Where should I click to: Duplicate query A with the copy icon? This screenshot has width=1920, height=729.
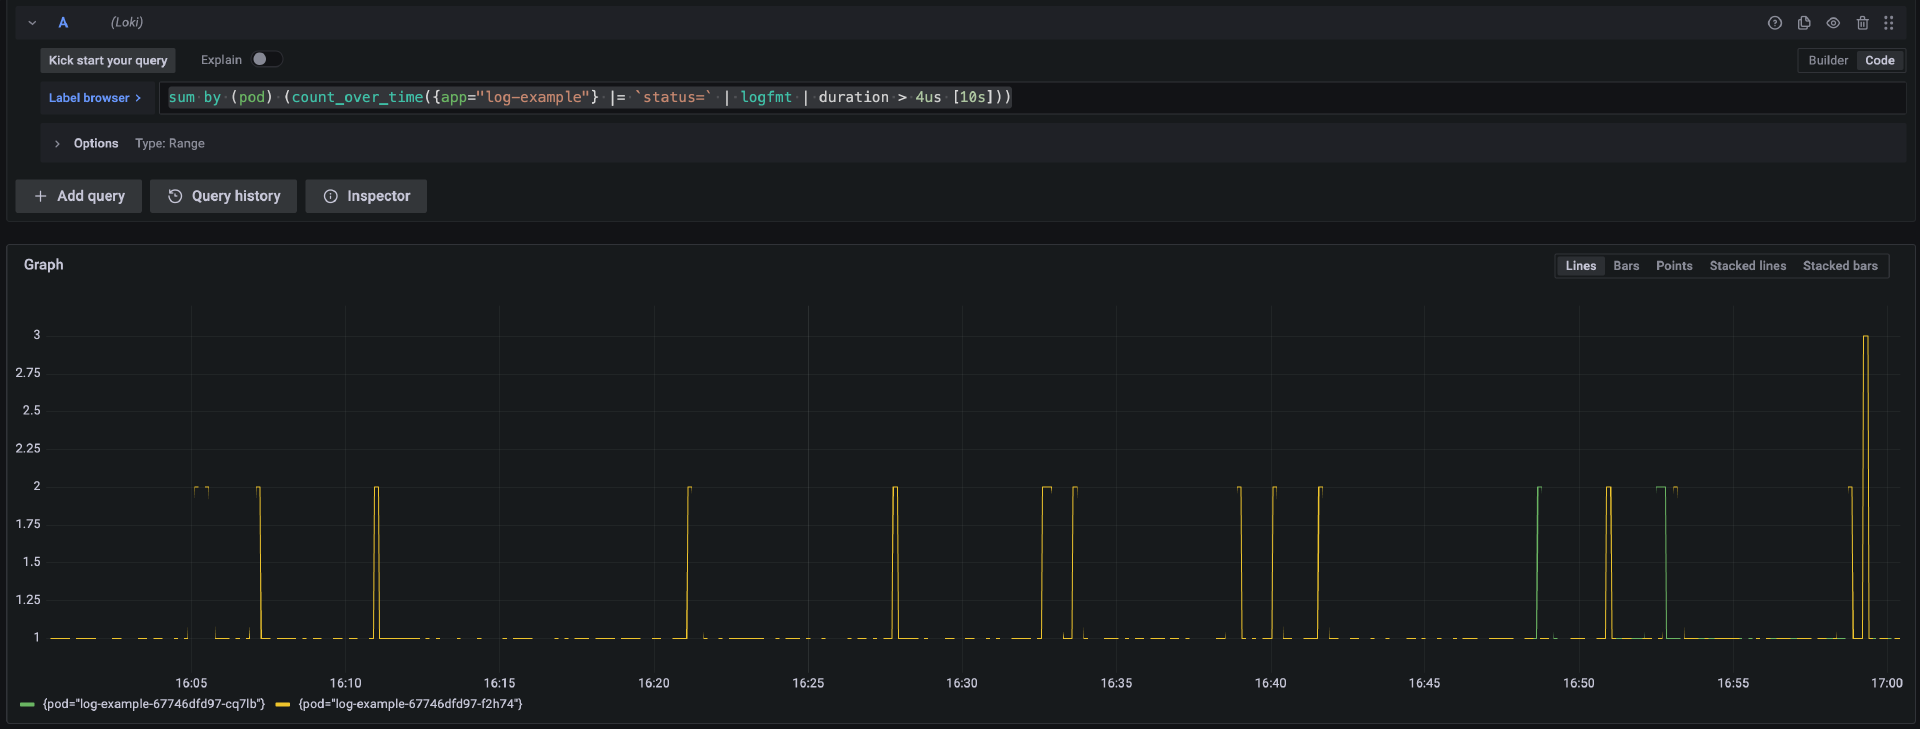click(1804, 23)
